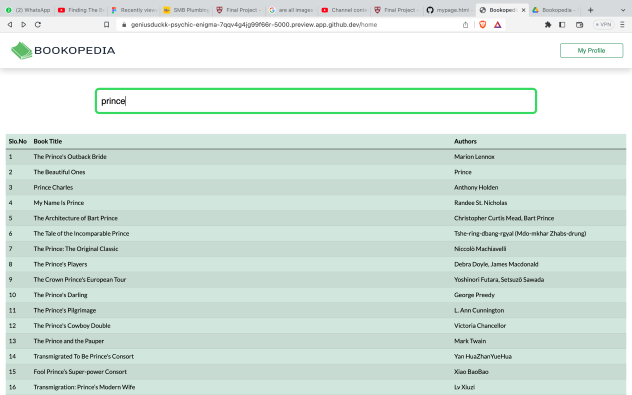Select the Prince Charles book title
This screenshot has height=395, width=632.
tap(53, 187)
